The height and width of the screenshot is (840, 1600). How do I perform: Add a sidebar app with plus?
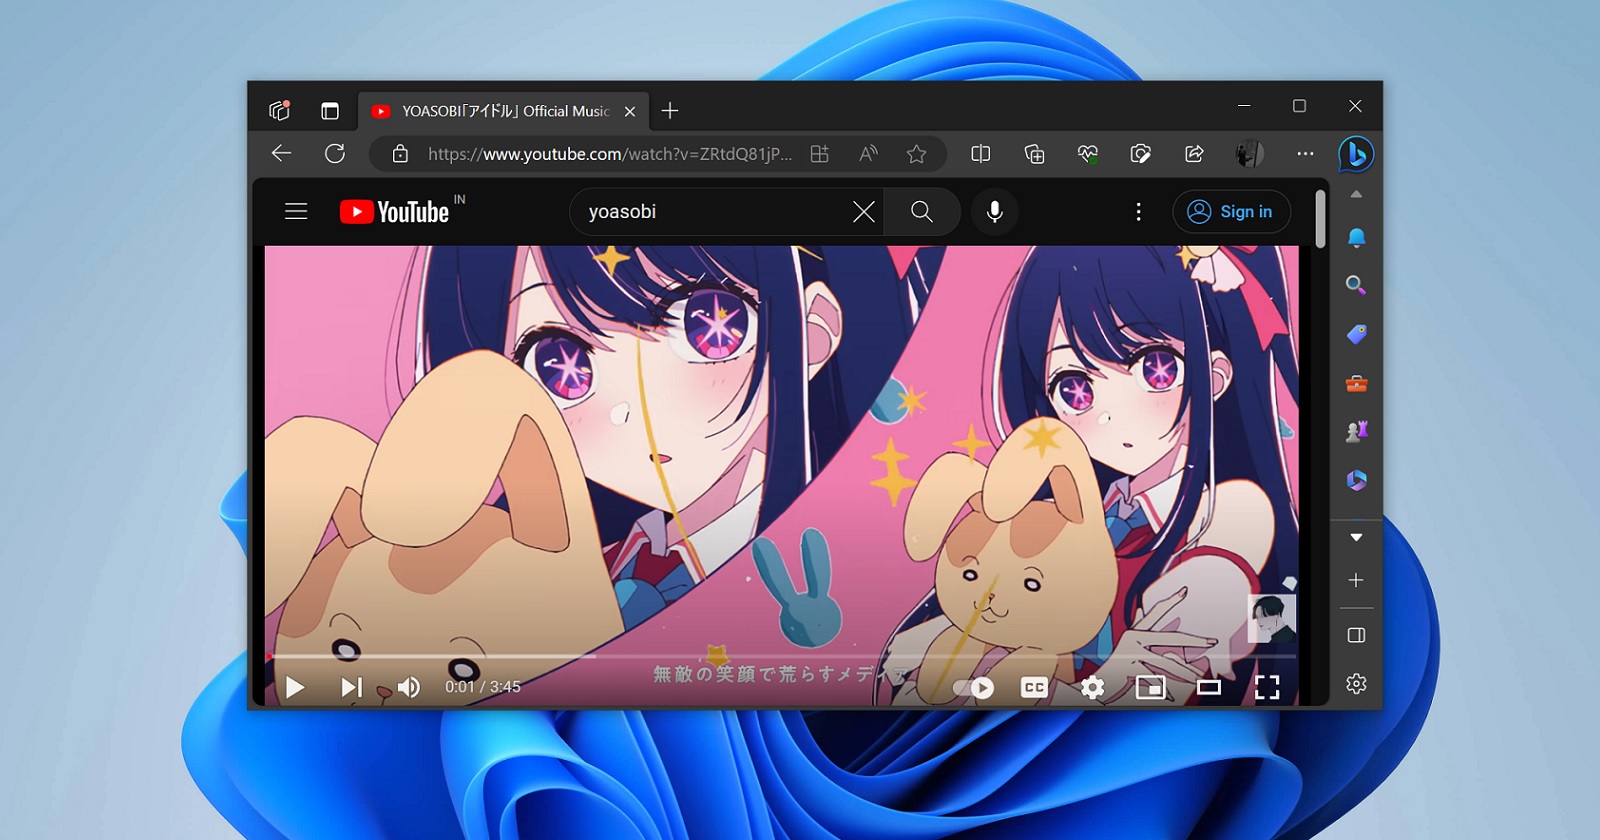point(1356,580)
